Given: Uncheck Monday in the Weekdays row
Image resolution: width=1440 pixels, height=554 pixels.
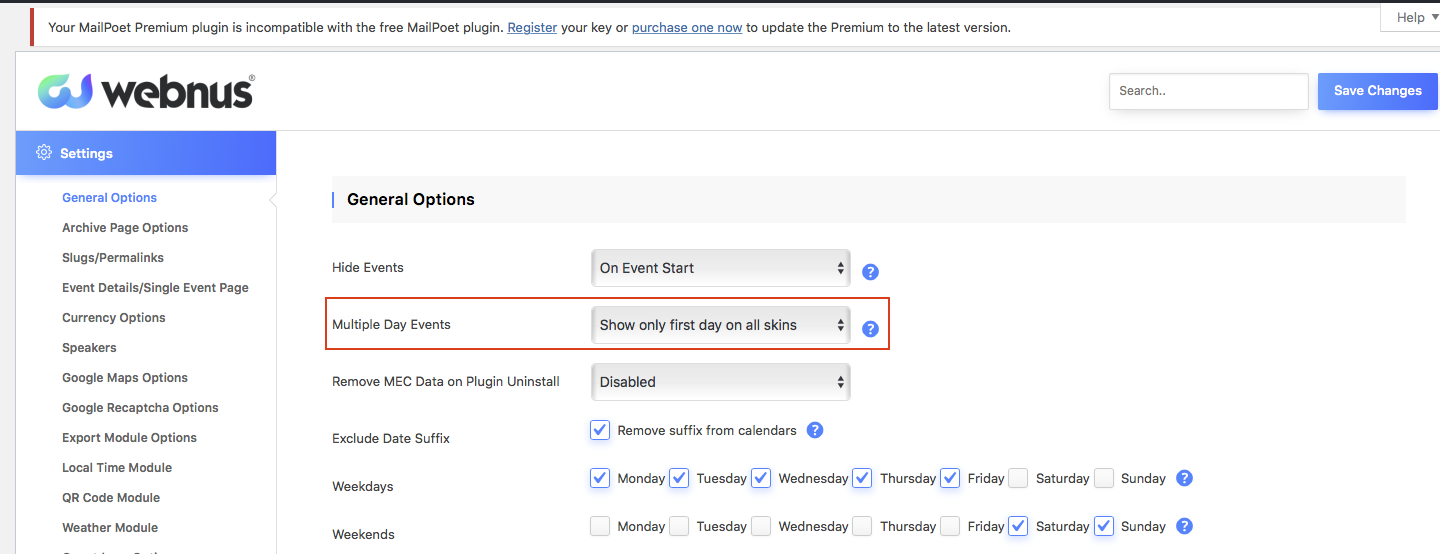Looking at the screenshot, I should (x=600, y=478).
